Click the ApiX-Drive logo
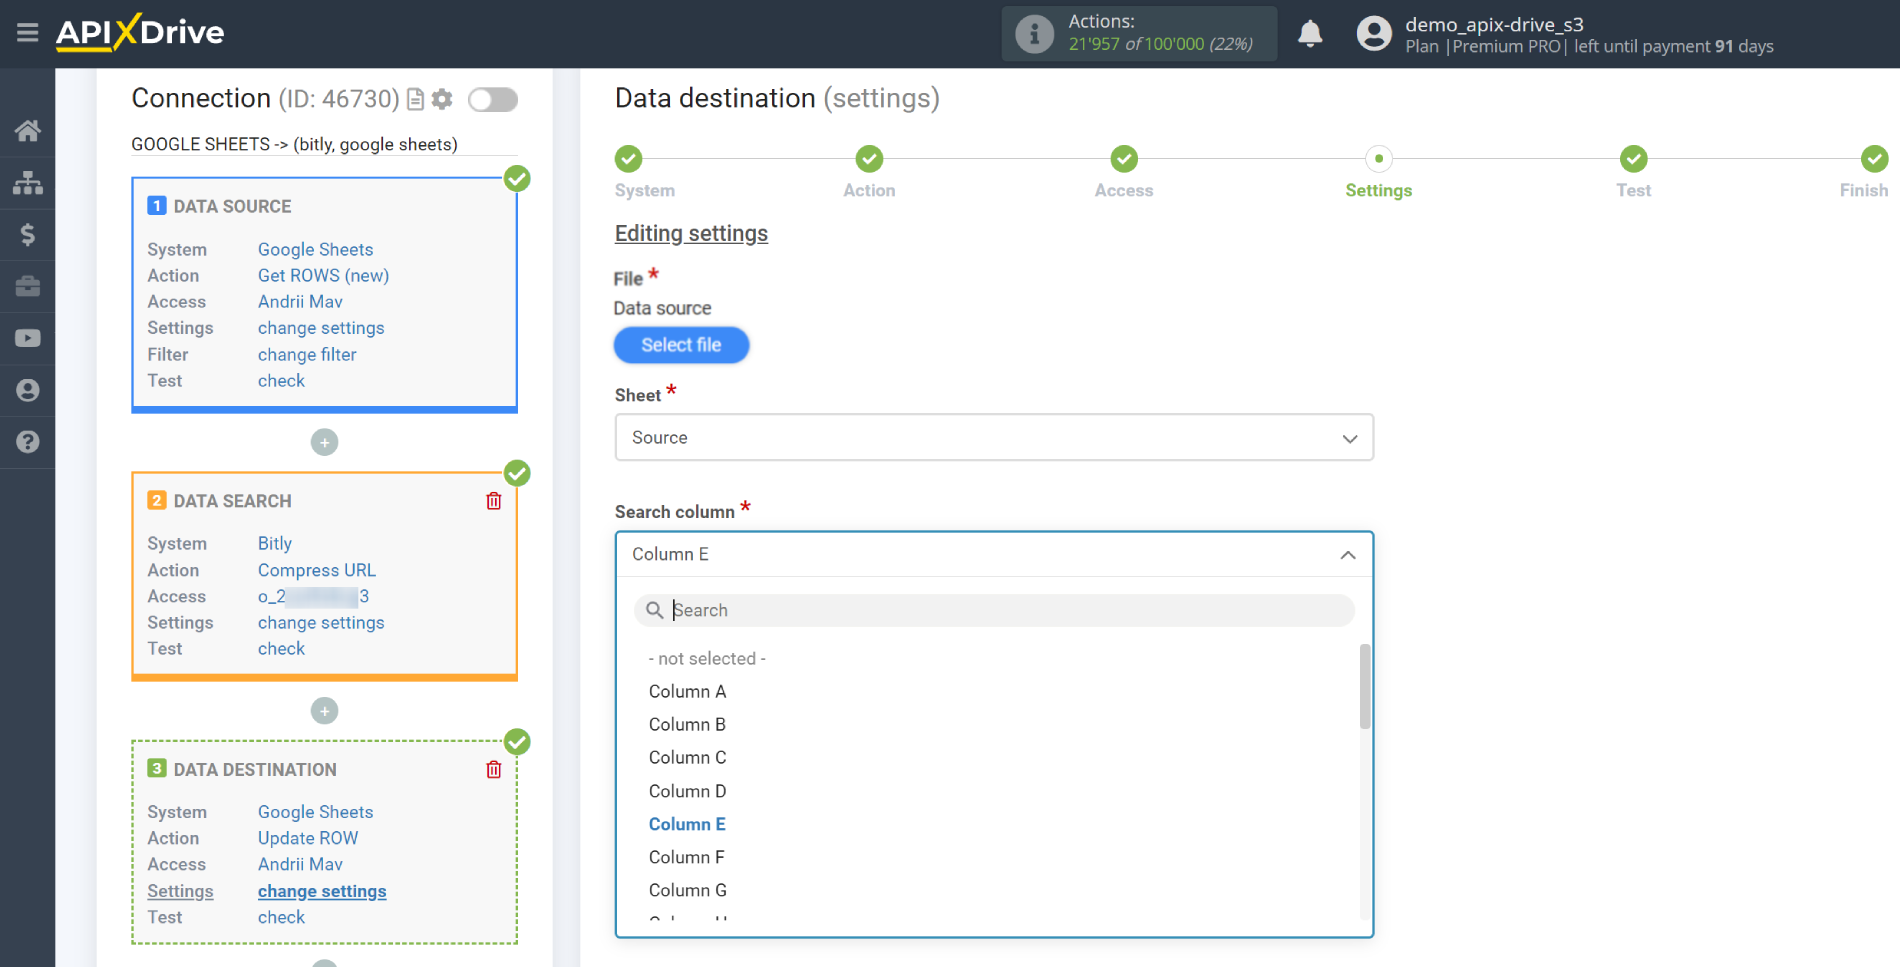The height and width of the screenshot is (967, 1900). tap(140, 32)
